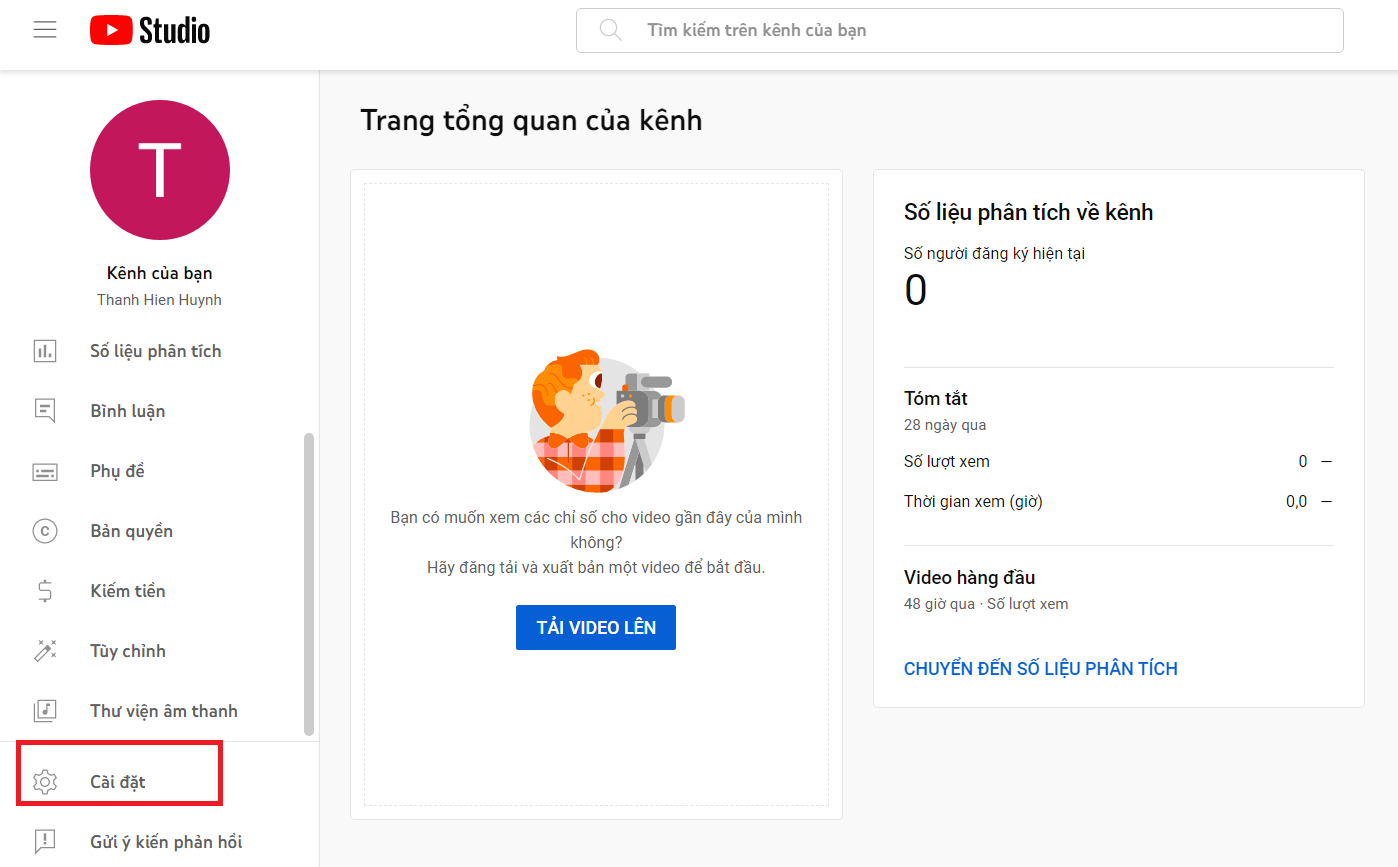This screenshot has width=1398, height=867.
Task: Open the Thư viện âm thanh music icon
Action: [x=45, y=710]
